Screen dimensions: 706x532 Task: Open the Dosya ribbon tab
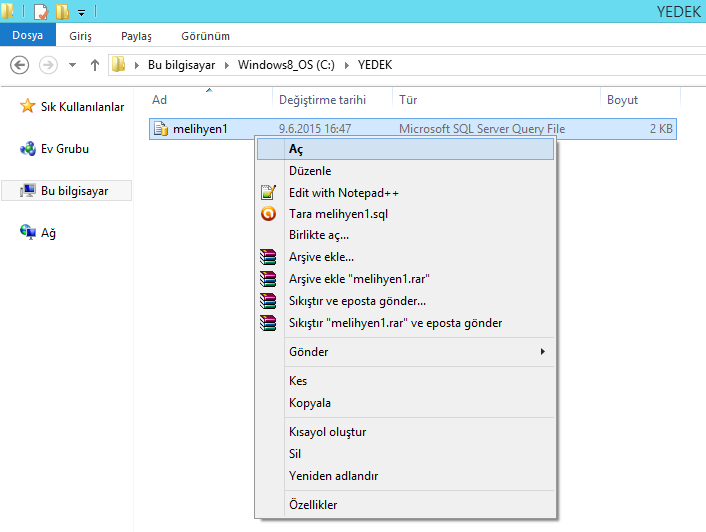28,36
